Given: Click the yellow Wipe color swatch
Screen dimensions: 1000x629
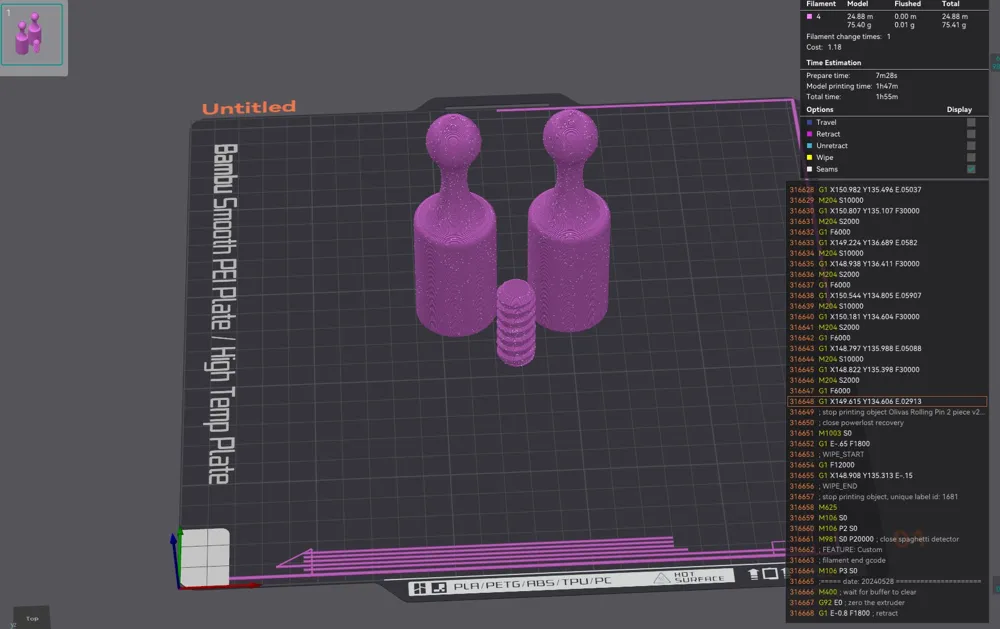Looking at the screenshot, I should tap(809, 158).
